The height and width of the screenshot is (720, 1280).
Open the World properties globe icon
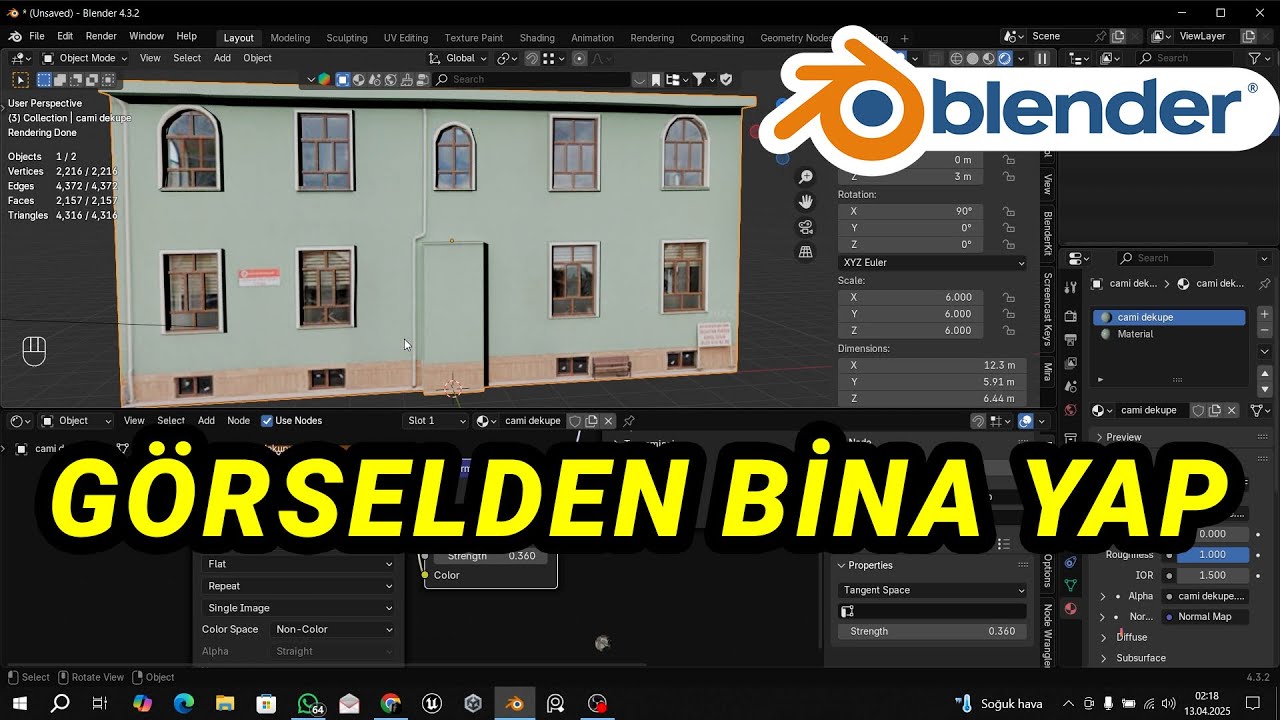click(1070, 410)
